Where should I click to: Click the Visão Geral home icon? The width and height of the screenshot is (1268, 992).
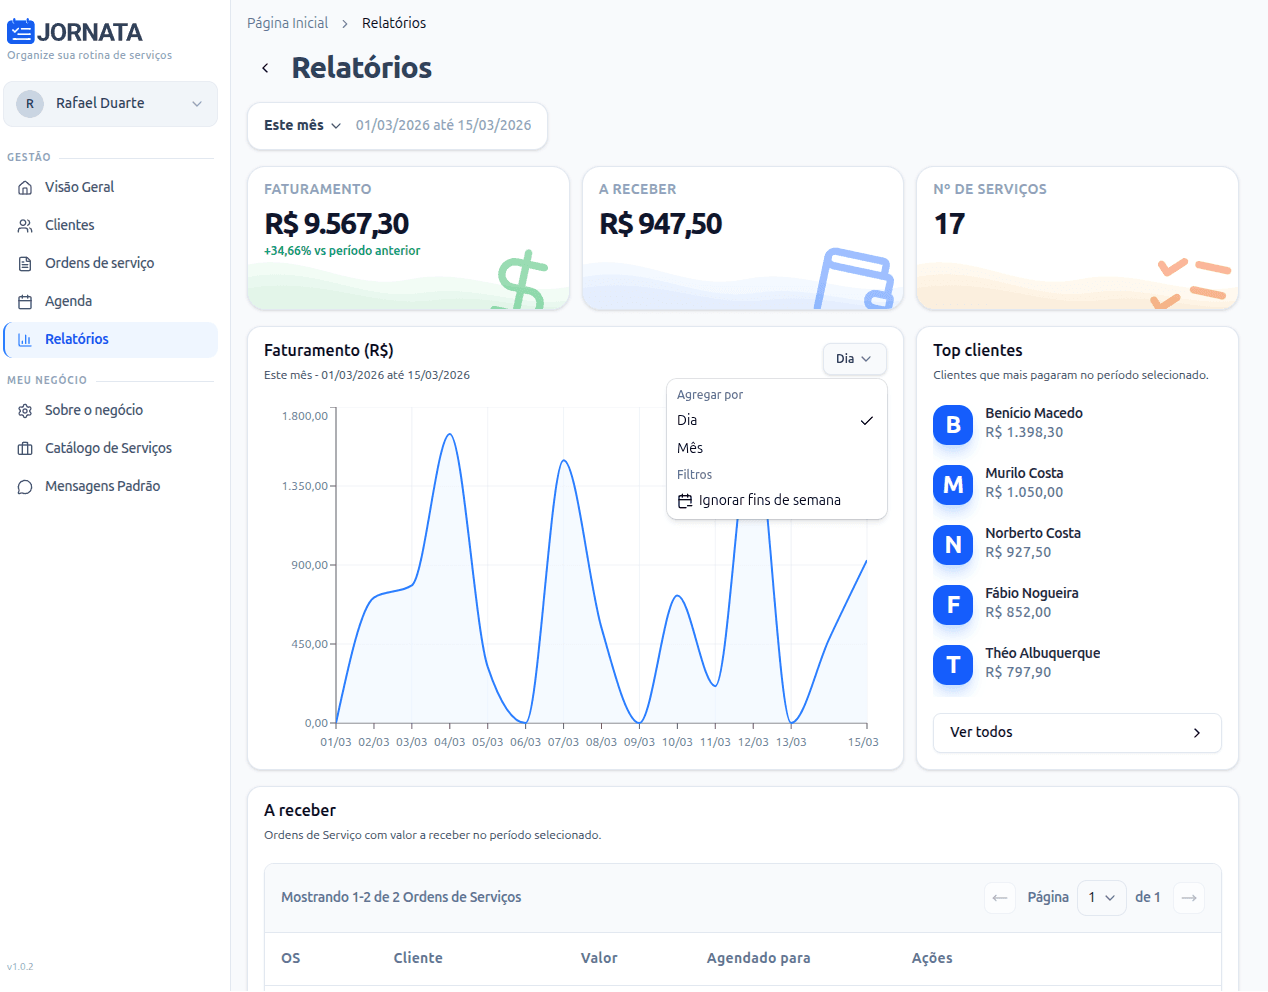(x=25, y=188)
